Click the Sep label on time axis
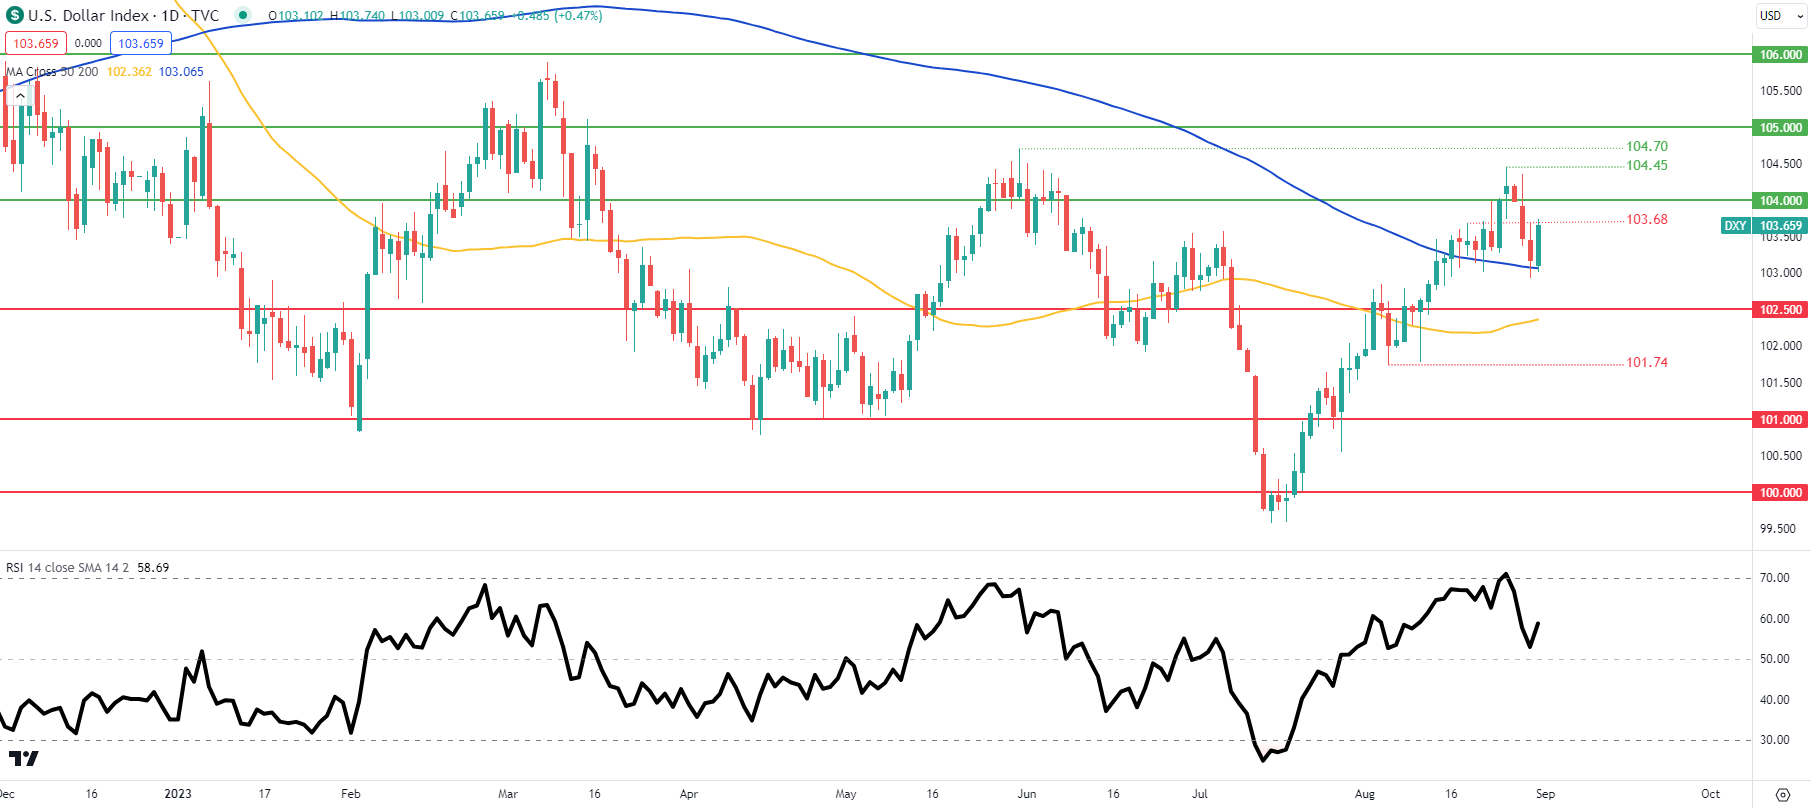Screen dimensions: 1811x808 coord(1546,794)
